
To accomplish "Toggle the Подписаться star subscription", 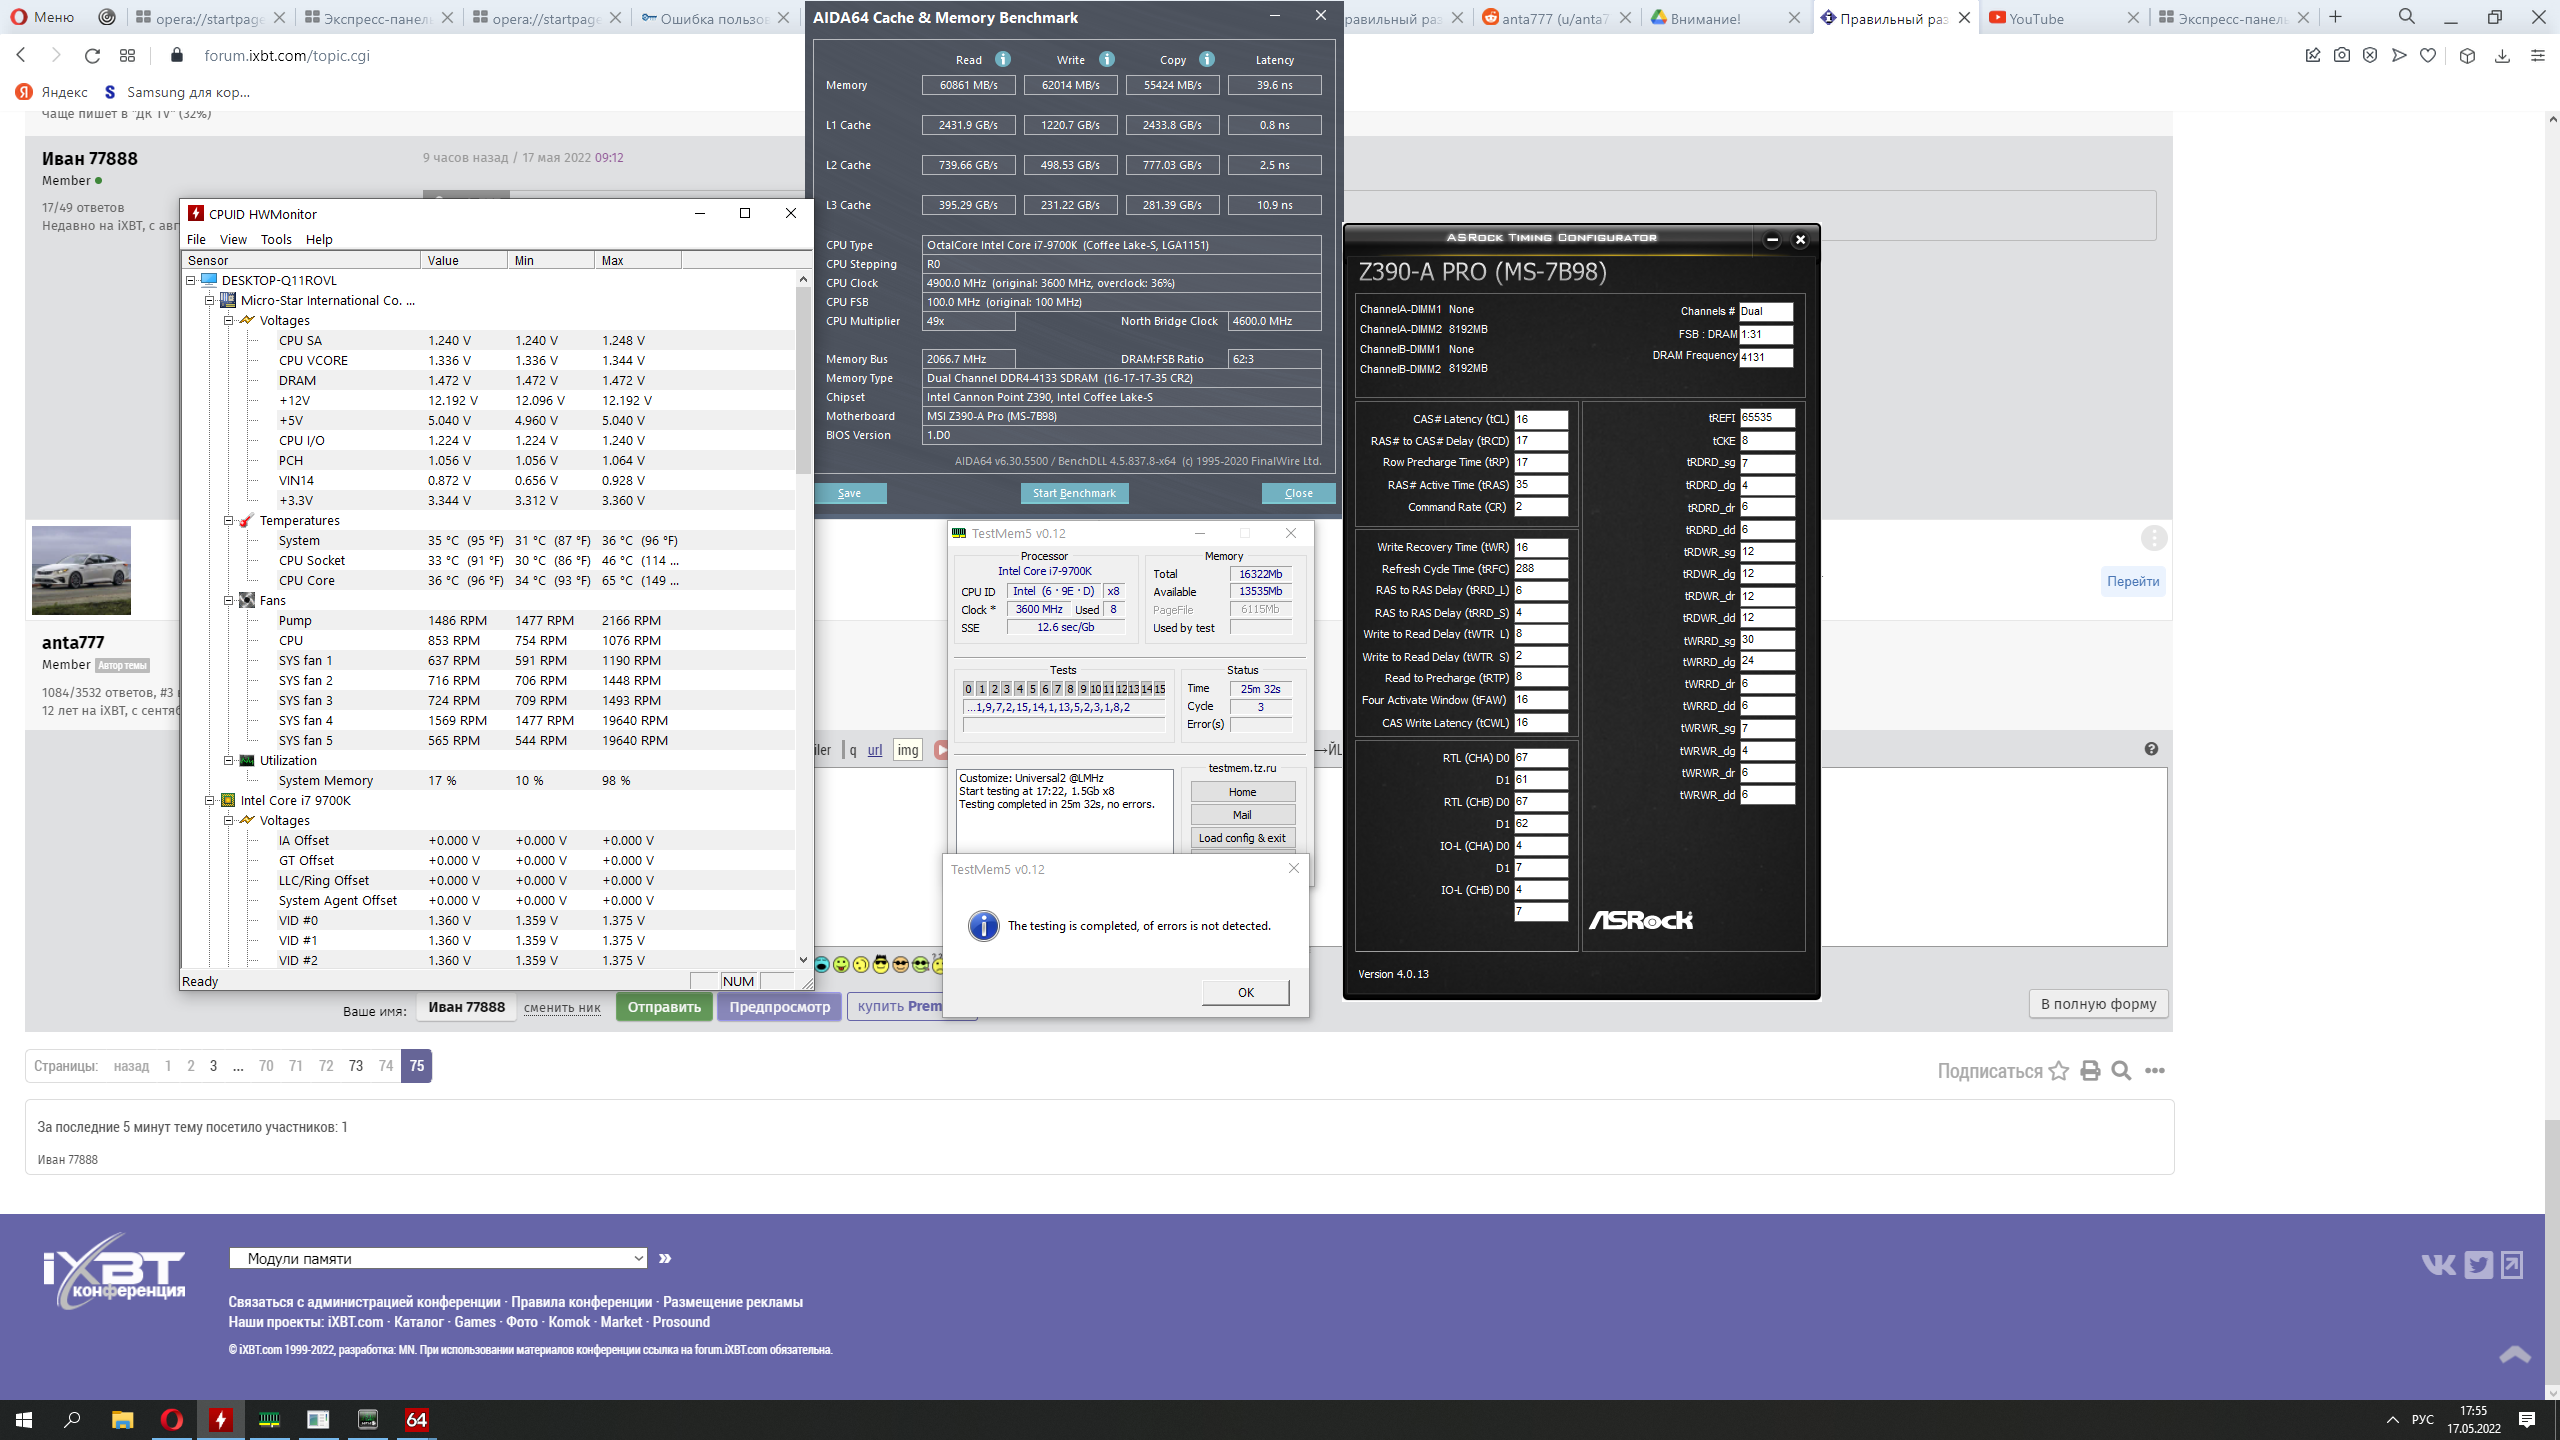I will 2059,1071.
